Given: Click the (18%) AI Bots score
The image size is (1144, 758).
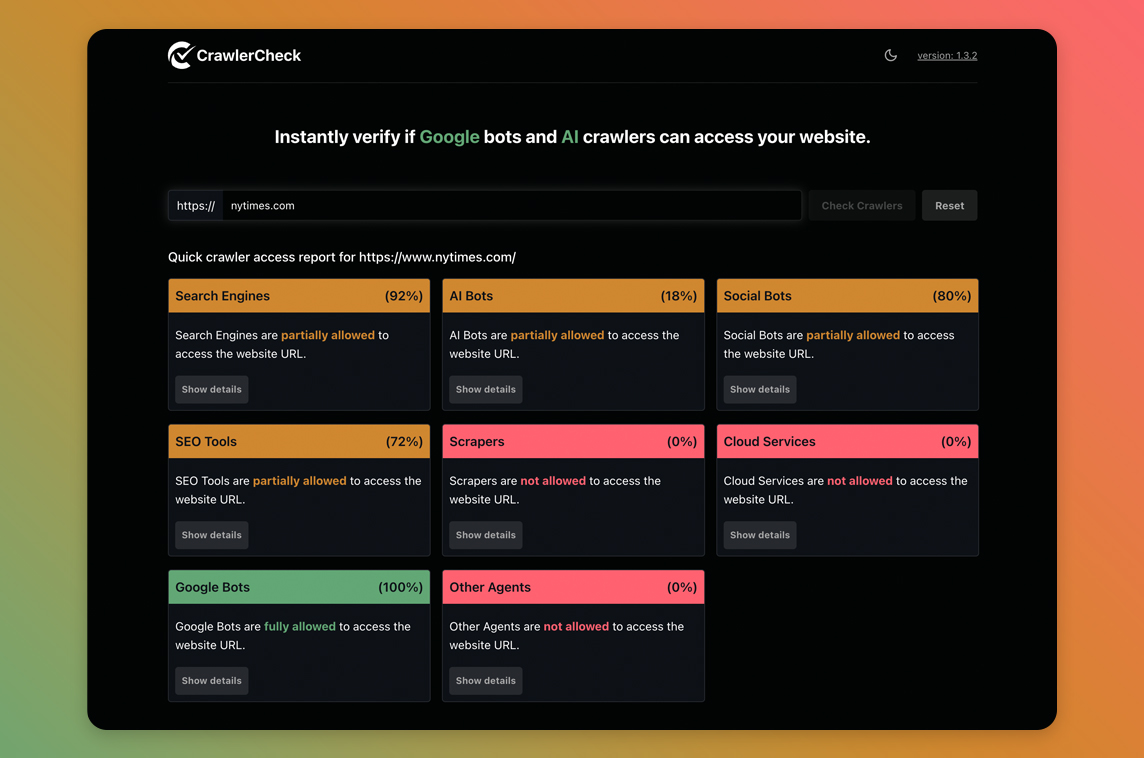Looking at the screenshot, I should tap(679, 296).
